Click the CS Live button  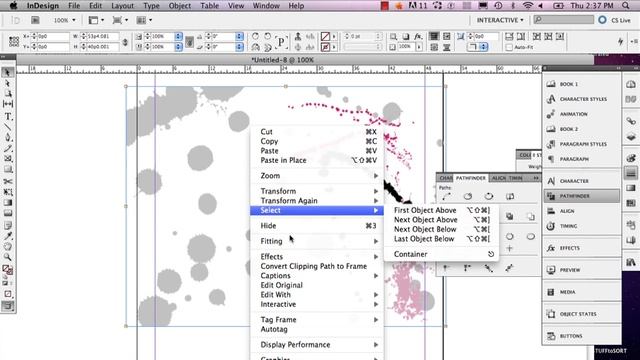pos(615,20)
